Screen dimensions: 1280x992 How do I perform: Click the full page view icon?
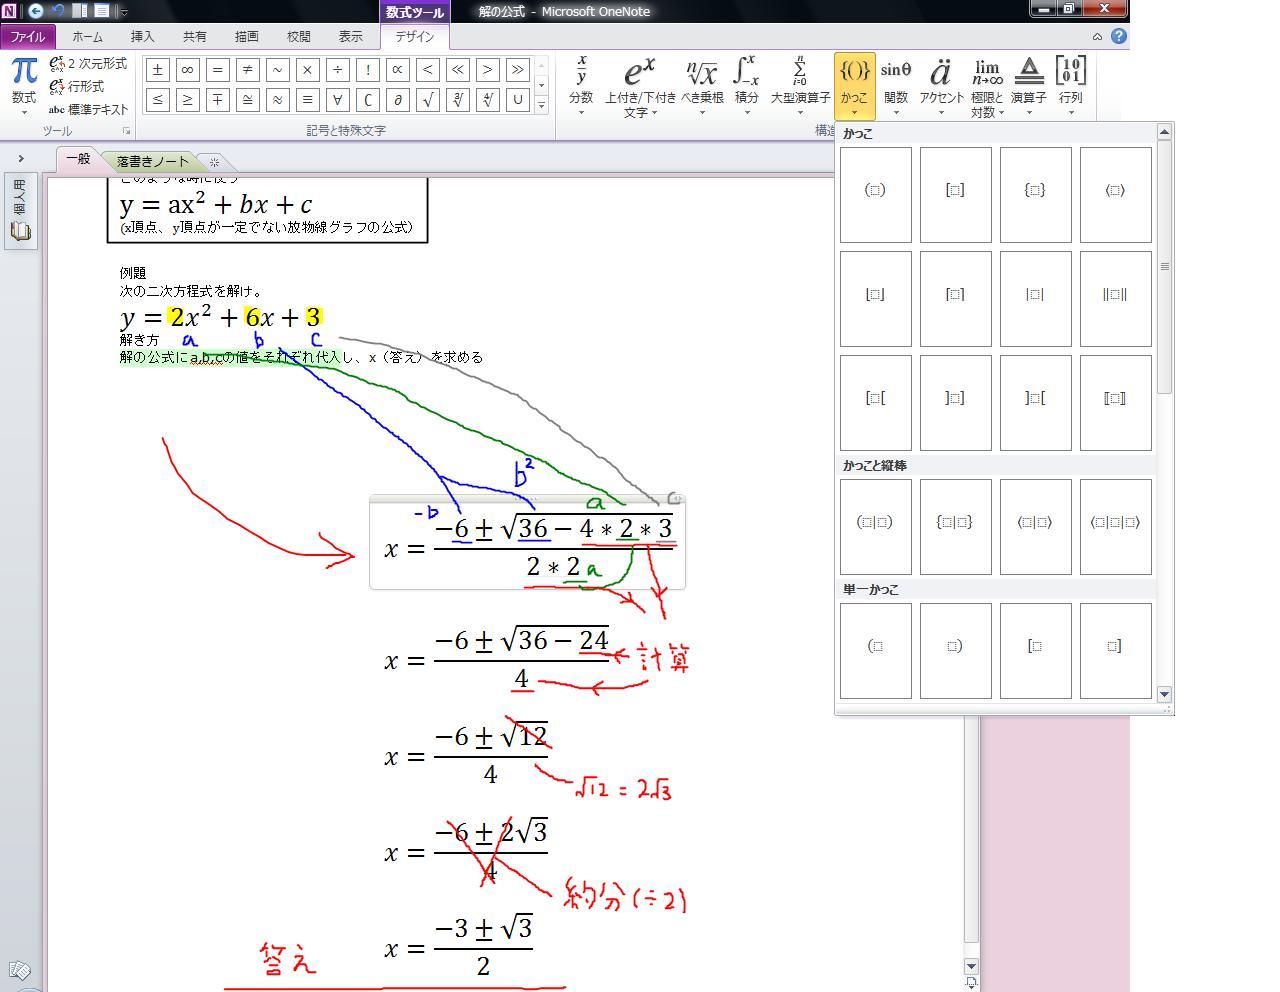click(102, 11)
